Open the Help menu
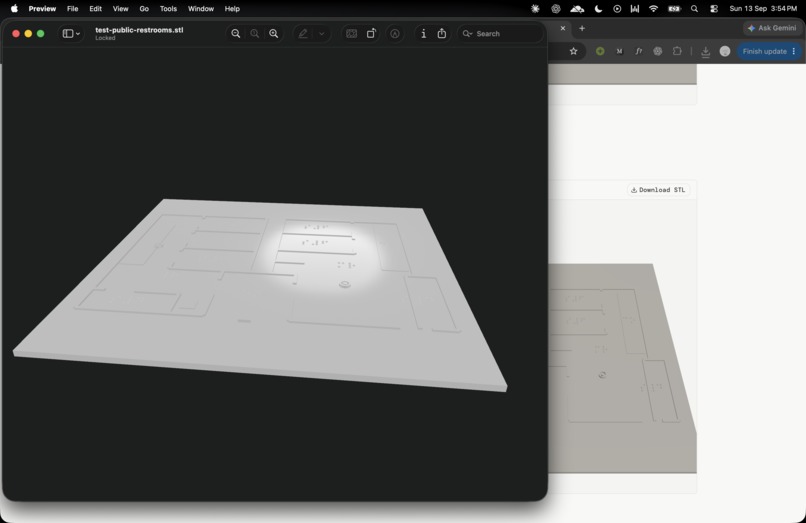This screenshot has height=523, width=806. [x=232, y=9]
